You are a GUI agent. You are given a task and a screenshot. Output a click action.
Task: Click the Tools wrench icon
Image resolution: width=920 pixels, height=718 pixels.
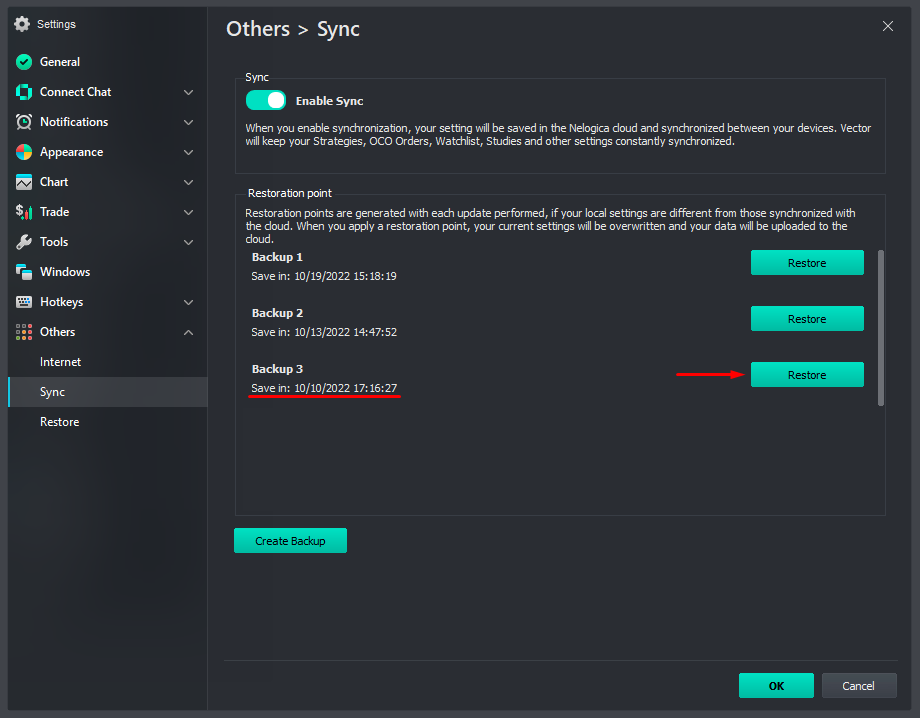(24, 242)
